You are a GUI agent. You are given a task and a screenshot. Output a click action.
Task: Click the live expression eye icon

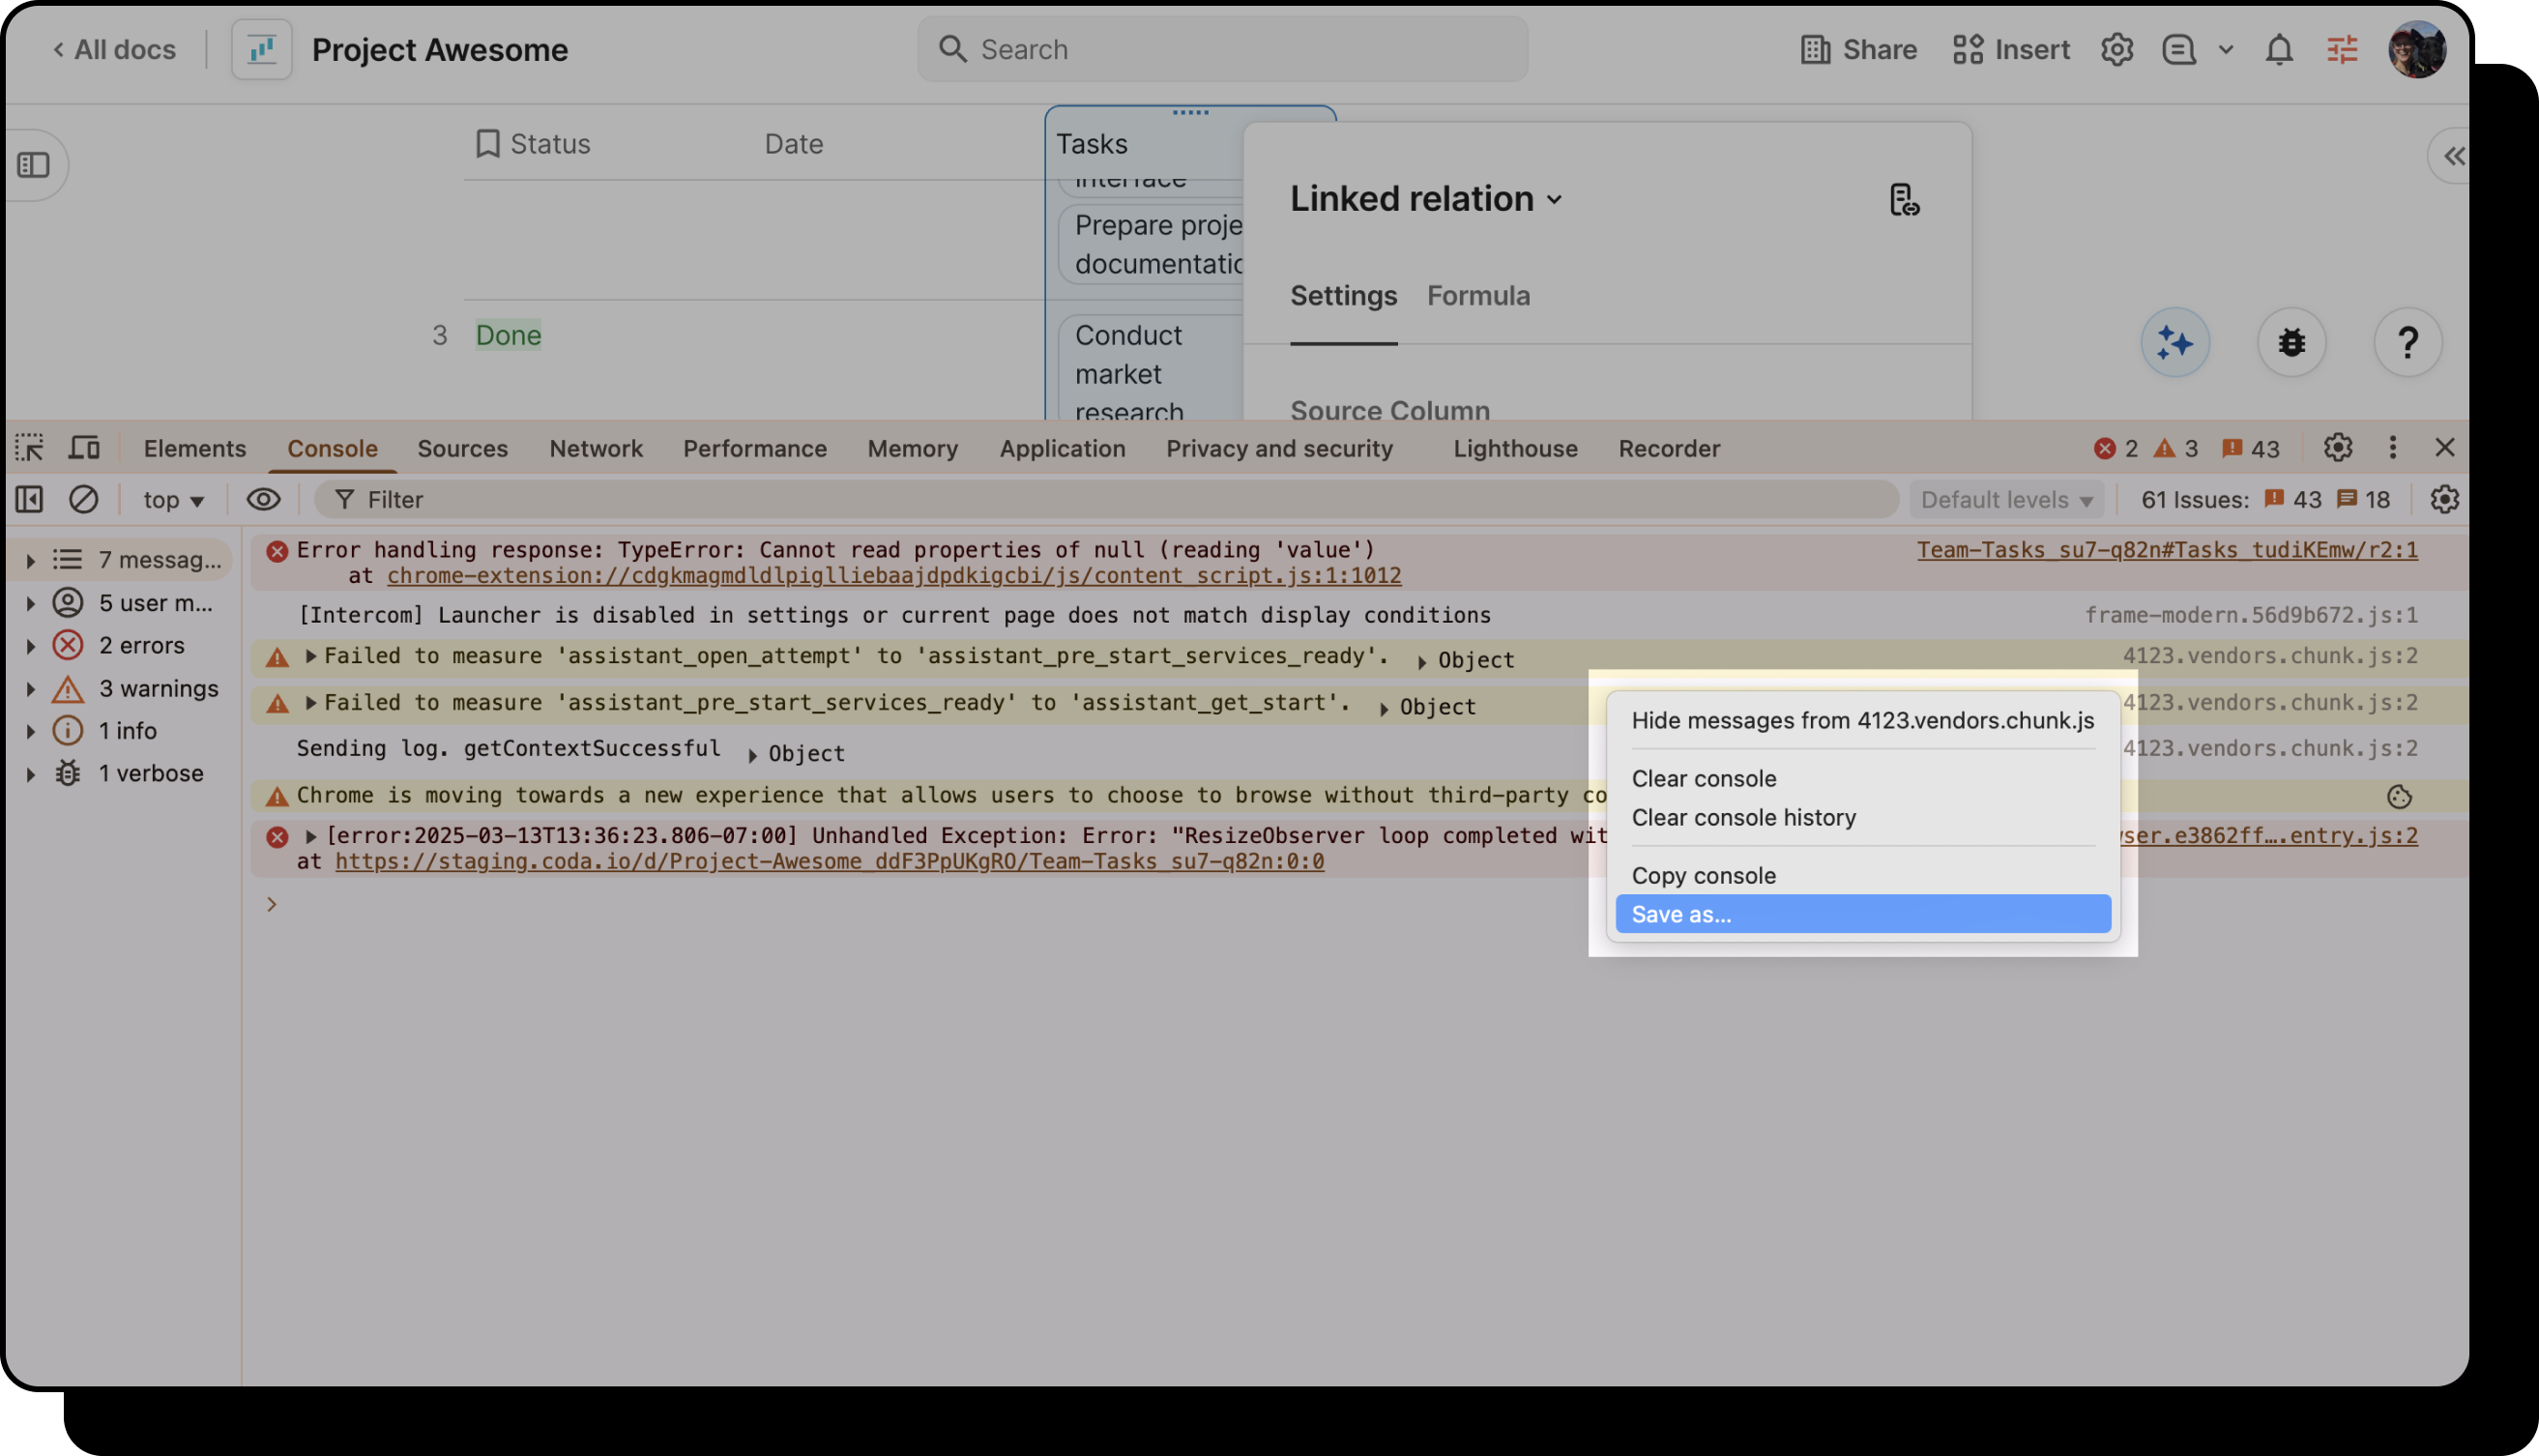tap(263, 499)
